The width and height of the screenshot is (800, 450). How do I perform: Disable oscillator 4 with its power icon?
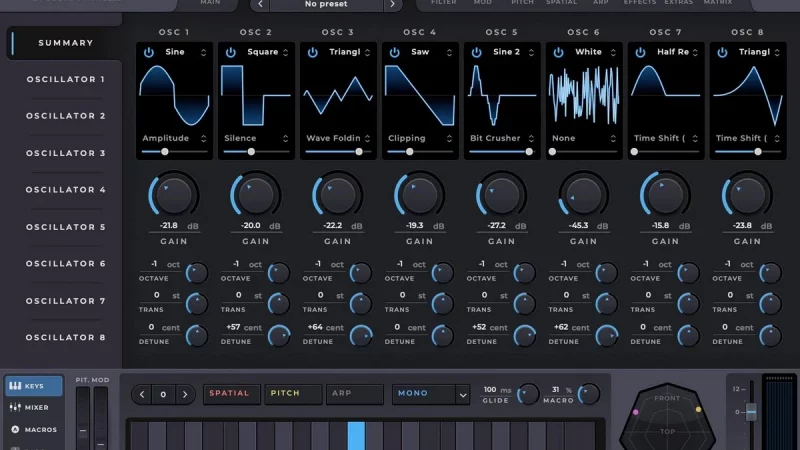pos(393,52)
